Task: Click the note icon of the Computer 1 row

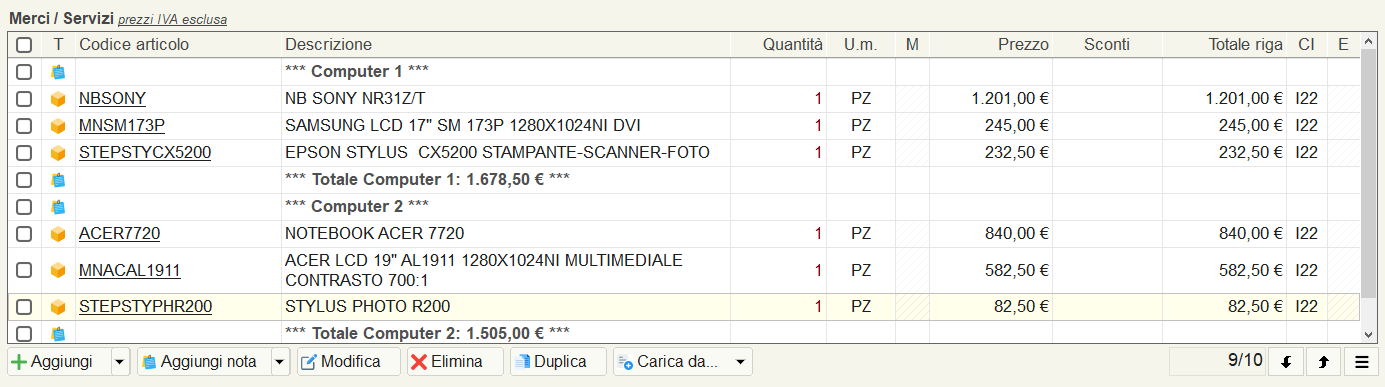Action: pyautogui.click(x=58, y=72)
